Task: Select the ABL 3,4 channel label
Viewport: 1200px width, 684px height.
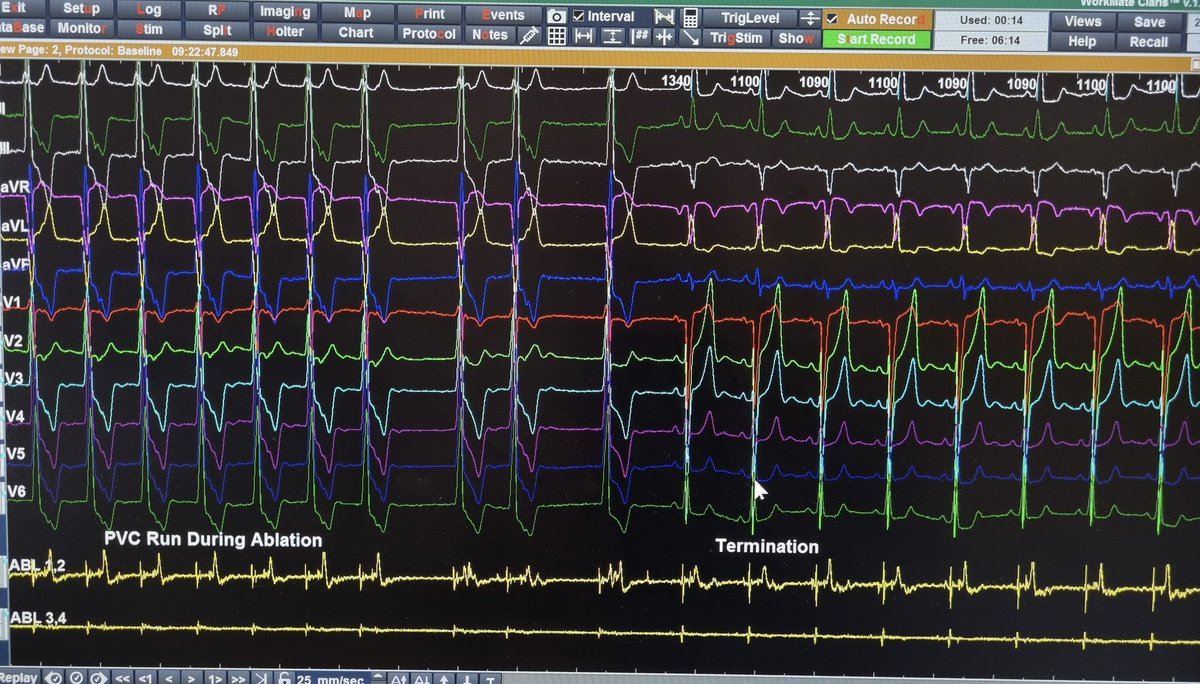Action: point(36,619)
